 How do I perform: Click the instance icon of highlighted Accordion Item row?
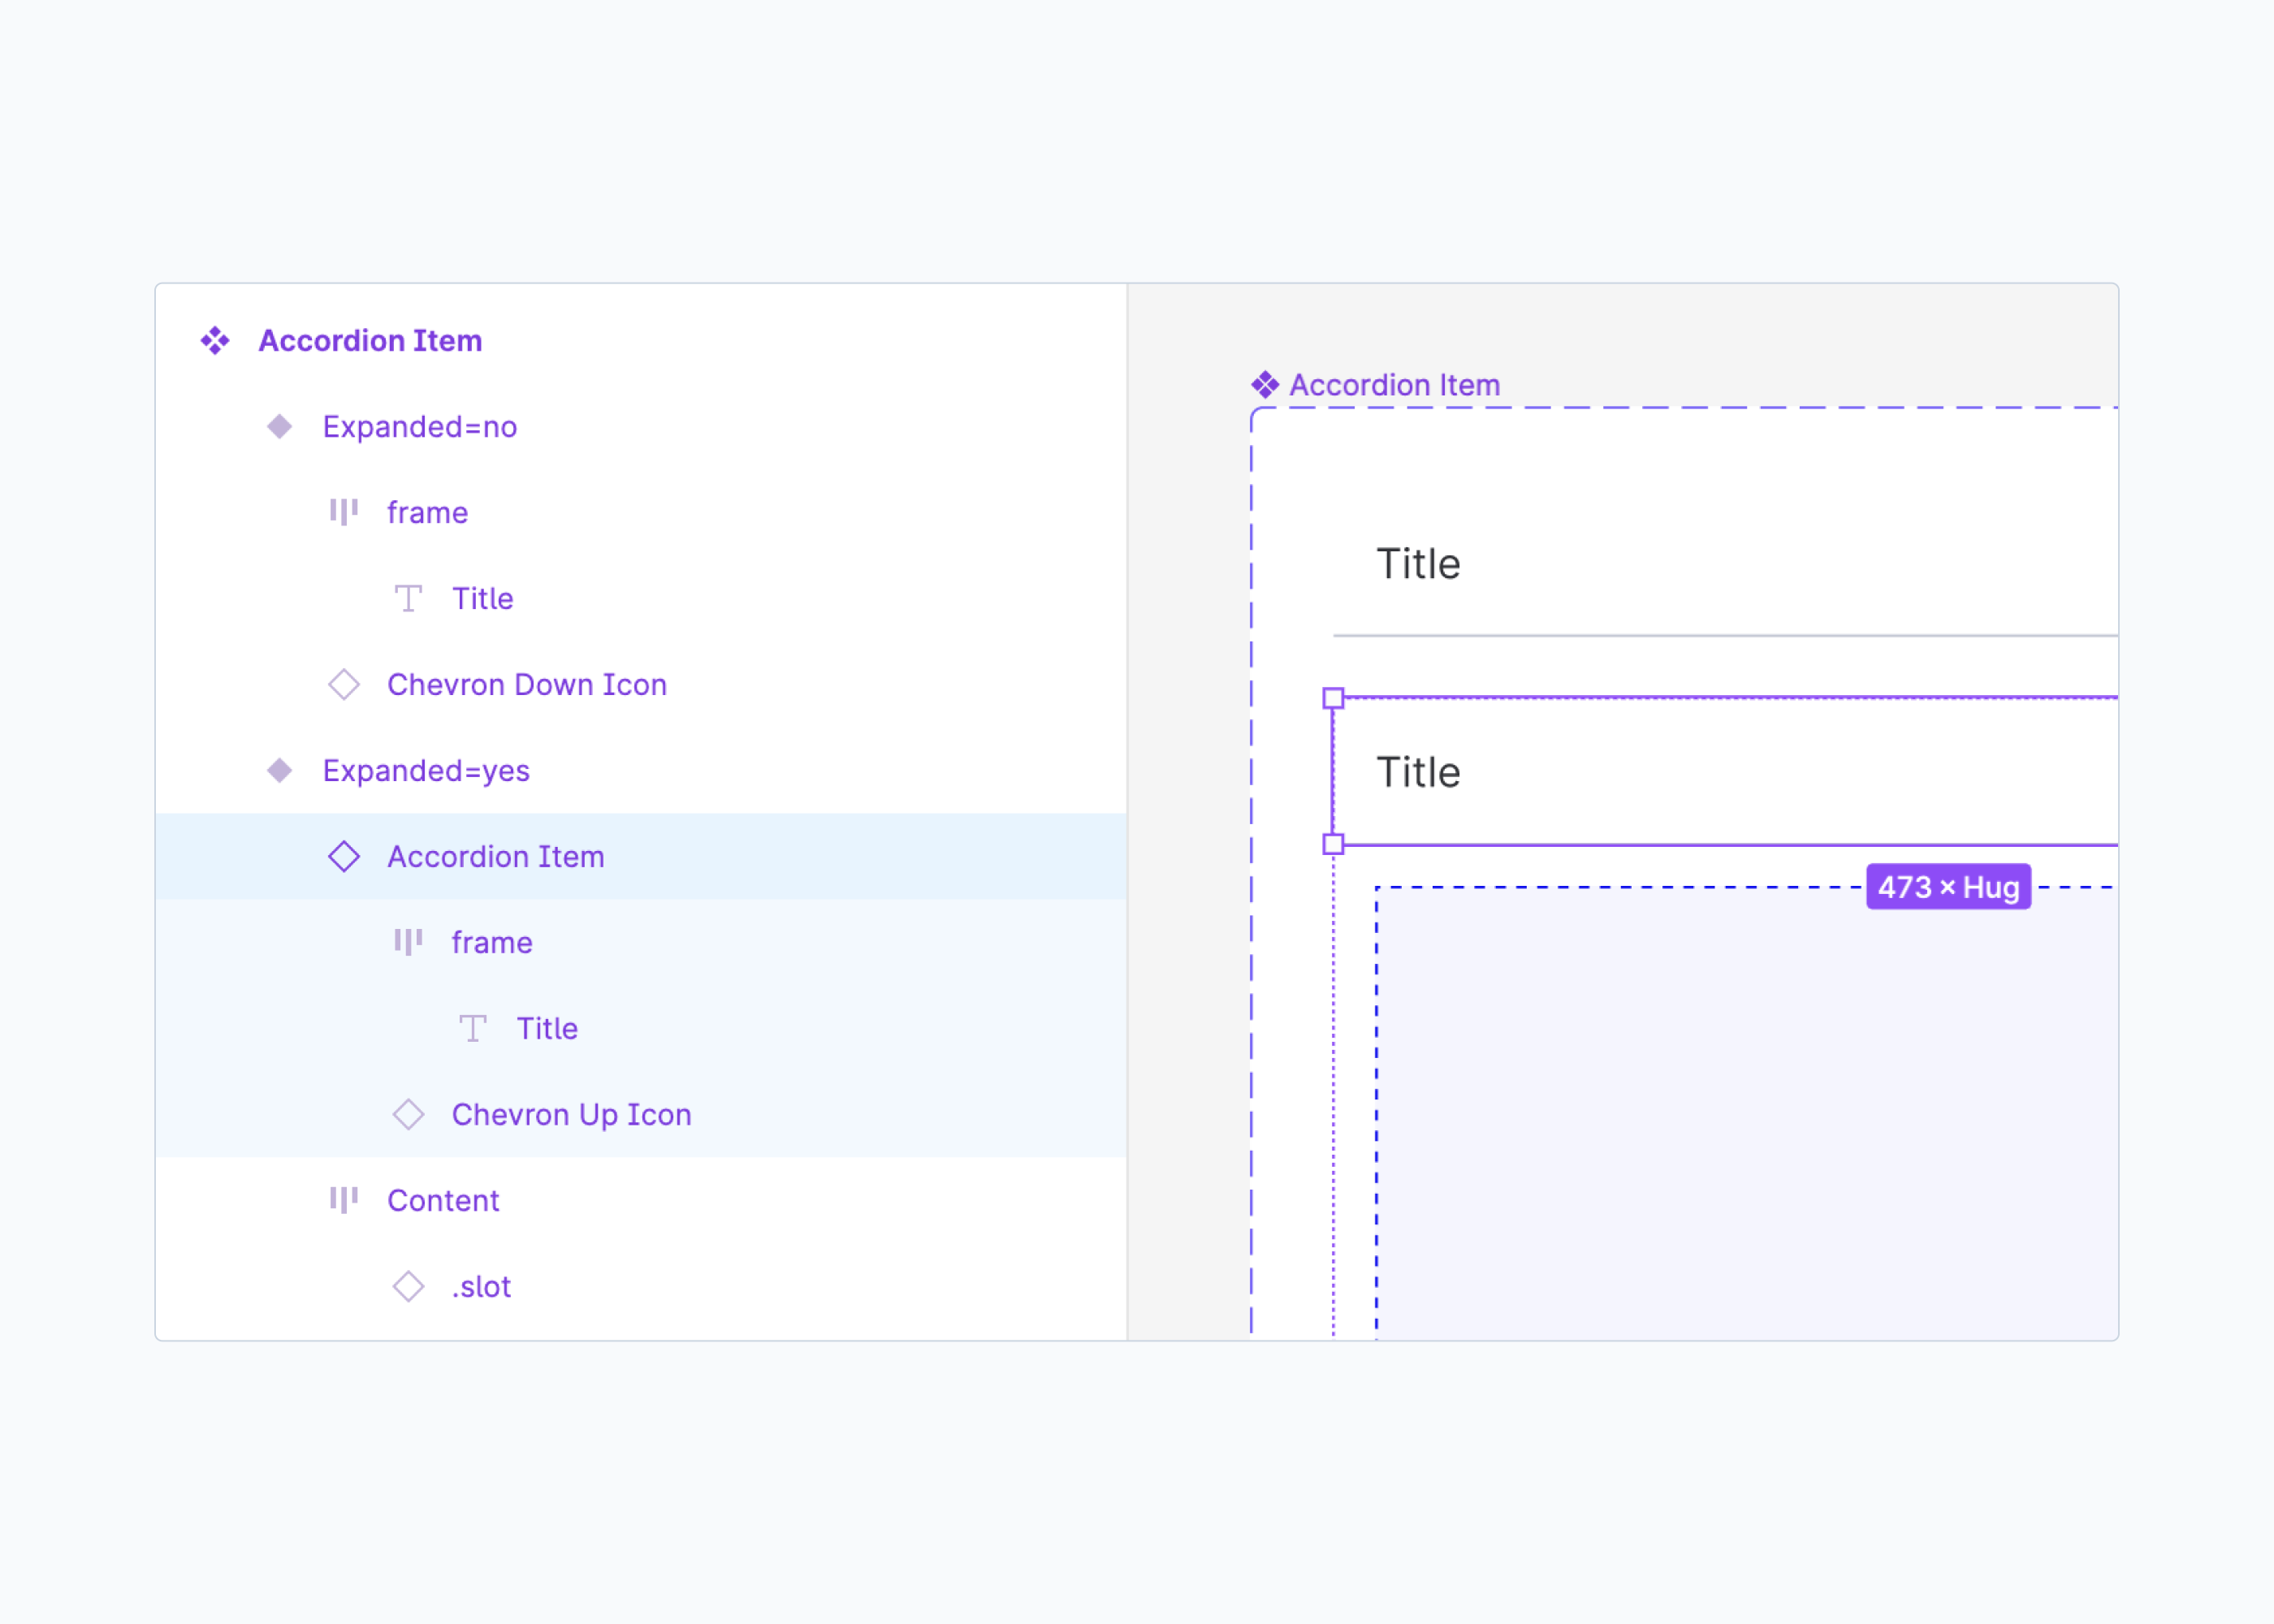[x=344, y=857]
